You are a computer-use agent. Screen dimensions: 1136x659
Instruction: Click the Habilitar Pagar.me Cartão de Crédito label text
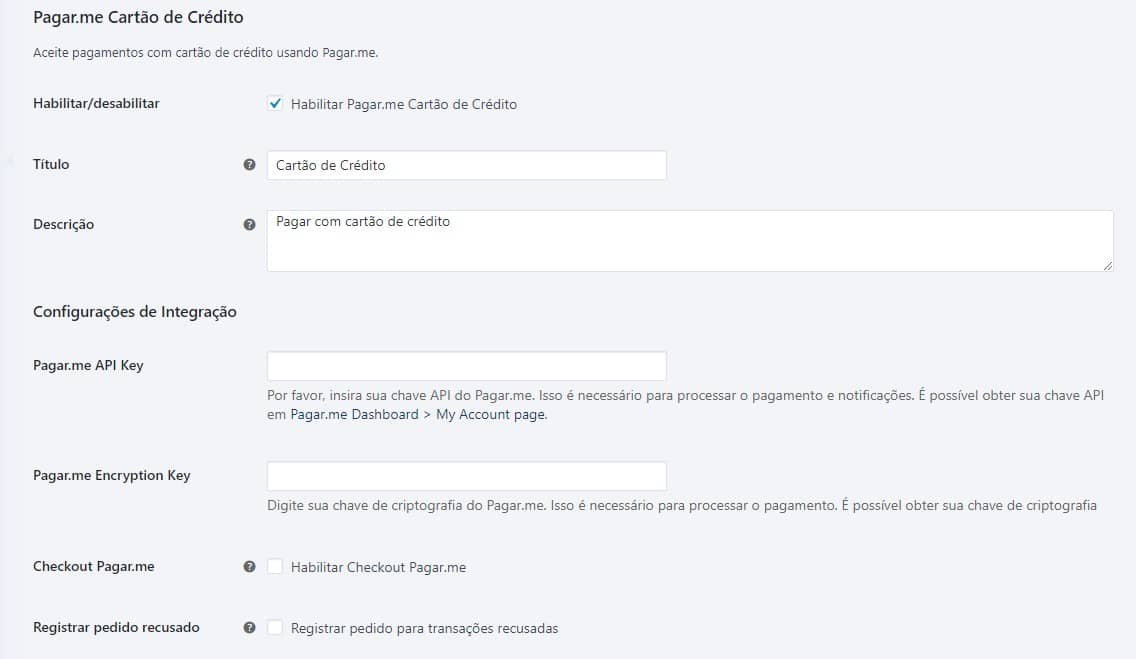pyautogui.click(x=404, y=104)
